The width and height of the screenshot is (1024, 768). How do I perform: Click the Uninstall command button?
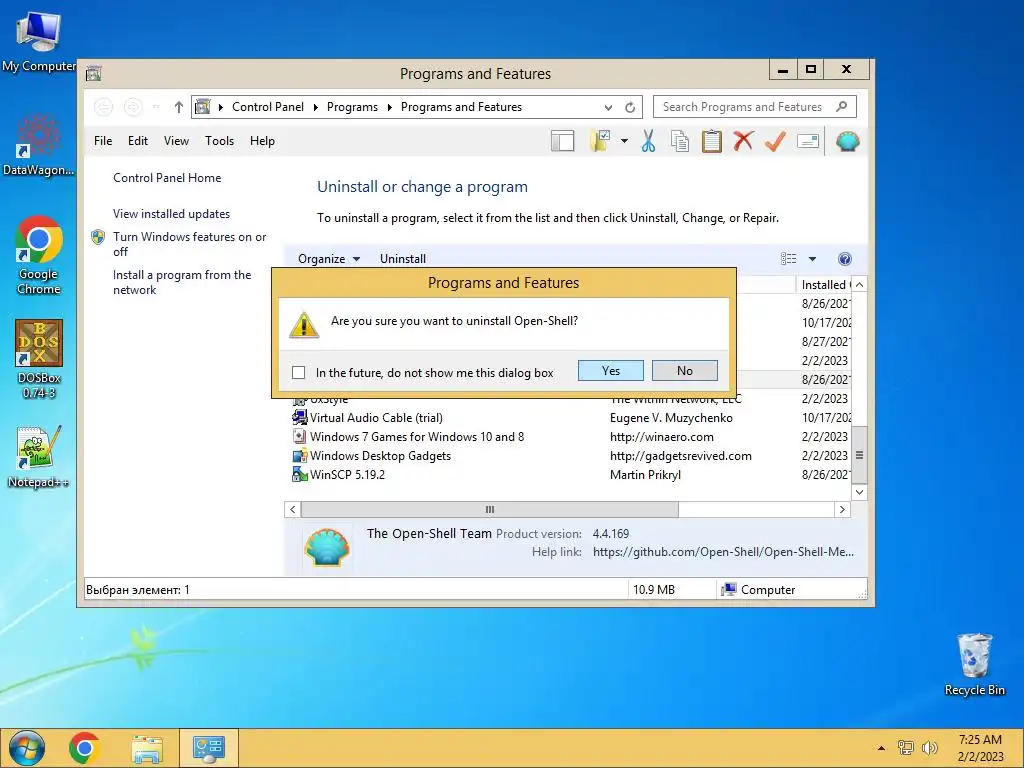(x=403, y=259)
